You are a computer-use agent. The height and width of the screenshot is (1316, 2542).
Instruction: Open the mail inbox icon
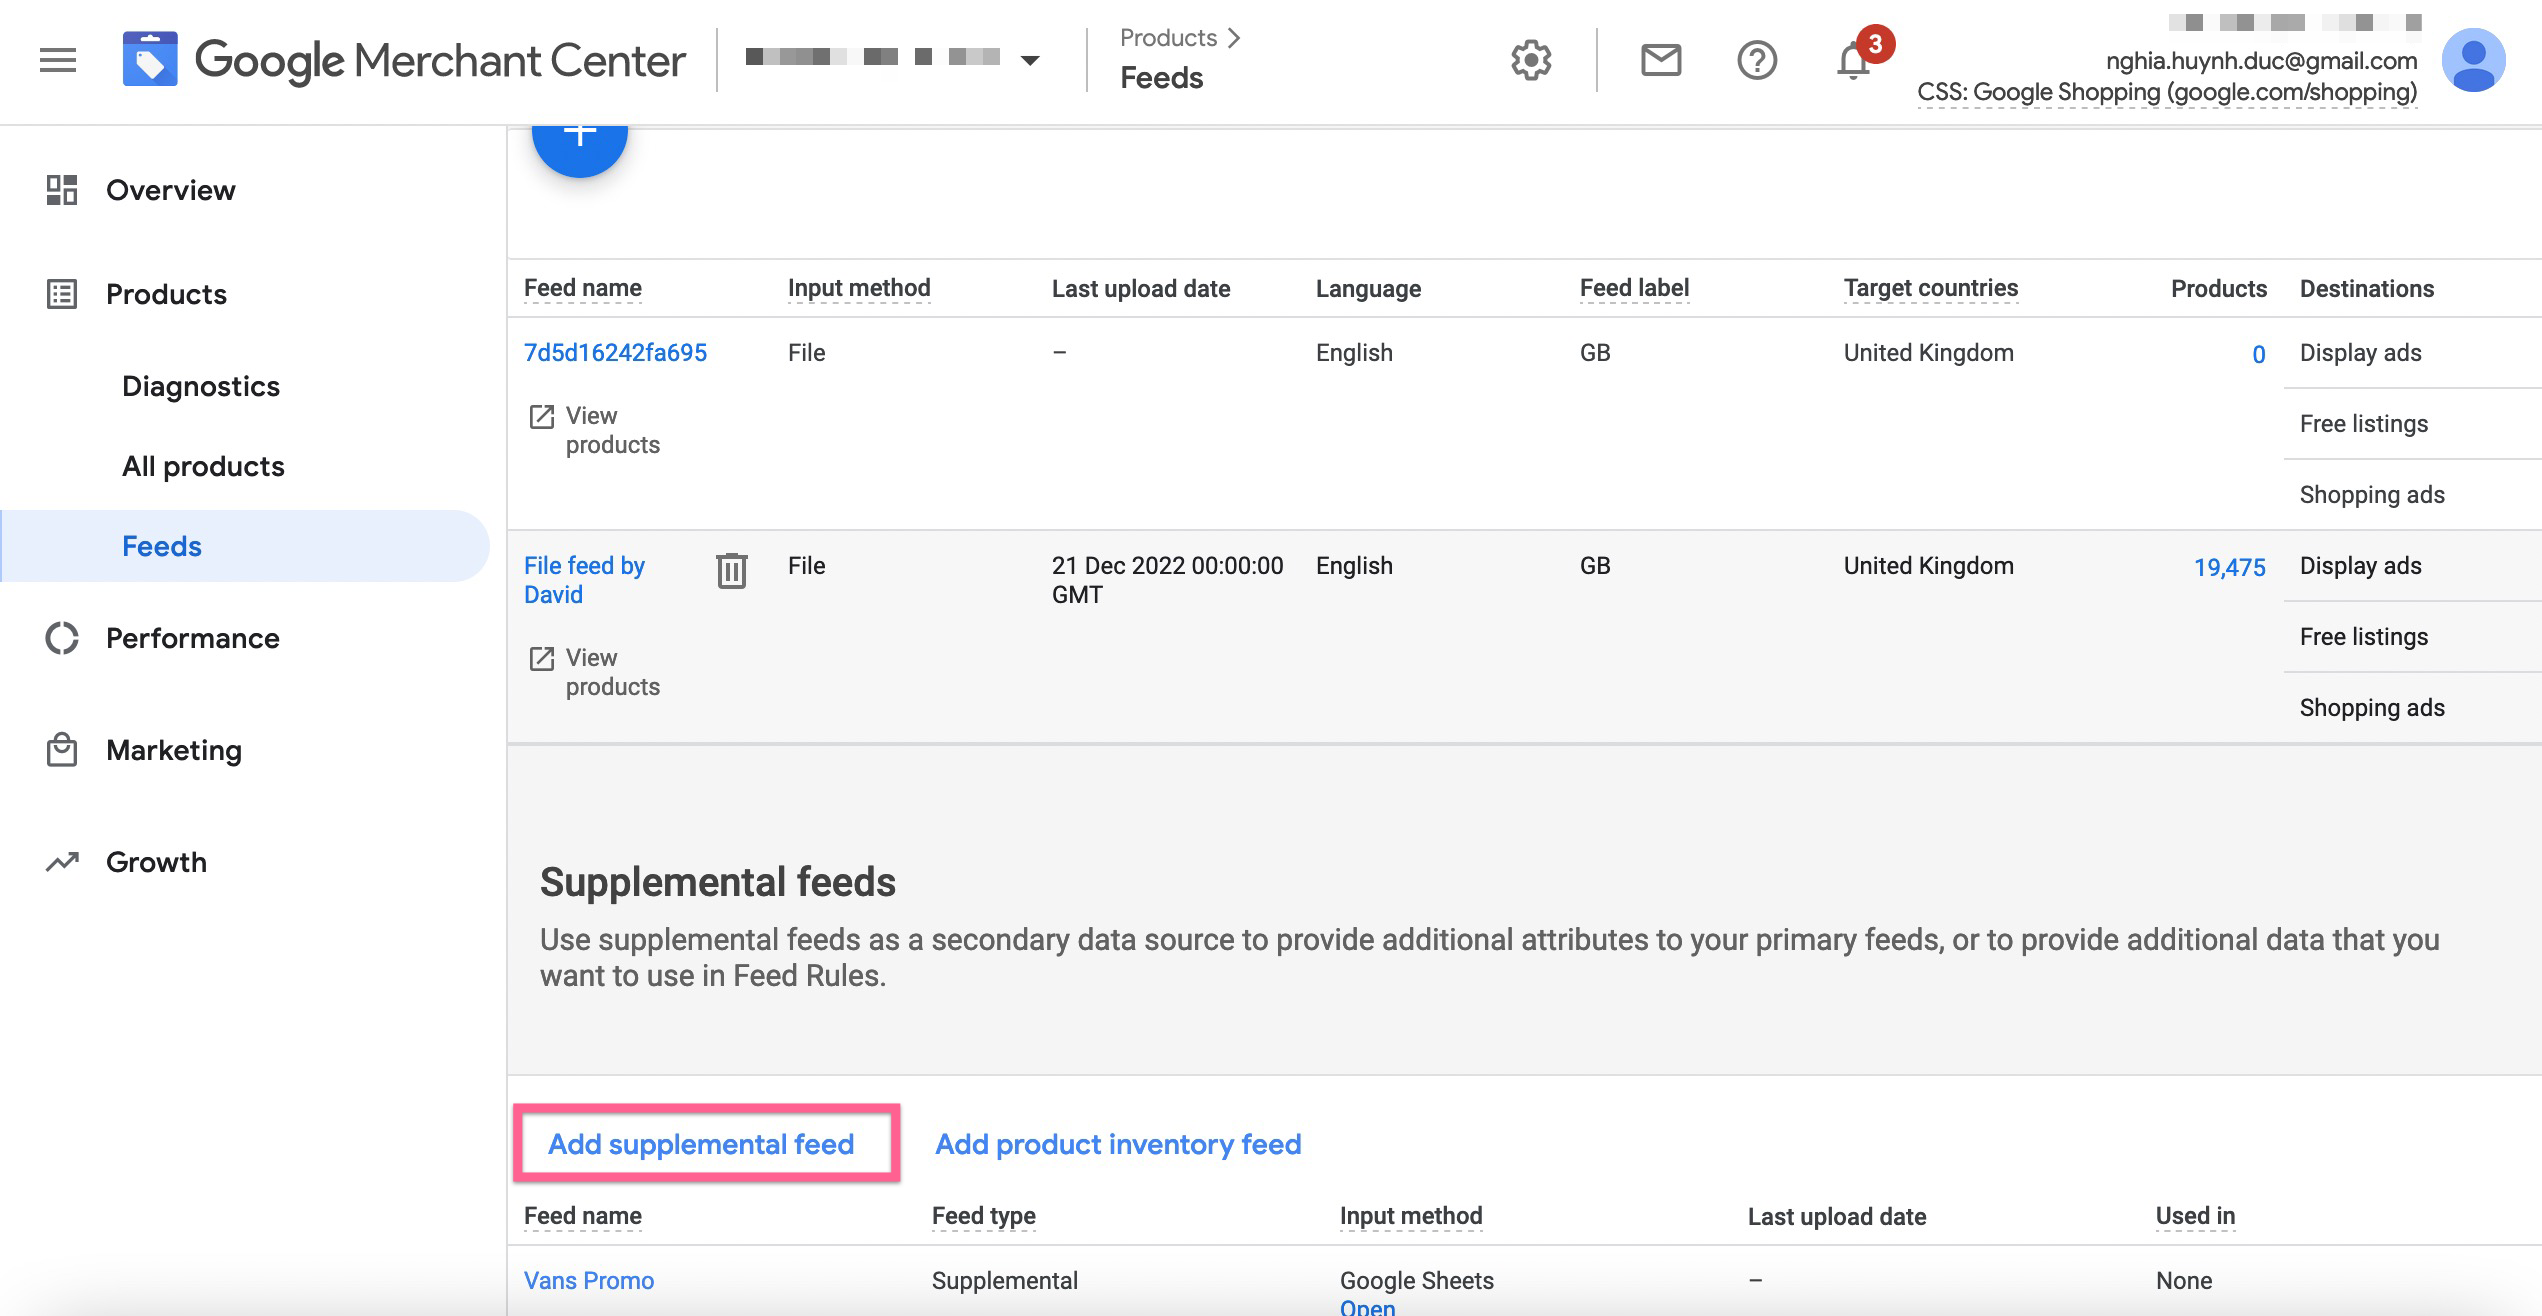coord(1661,60)
